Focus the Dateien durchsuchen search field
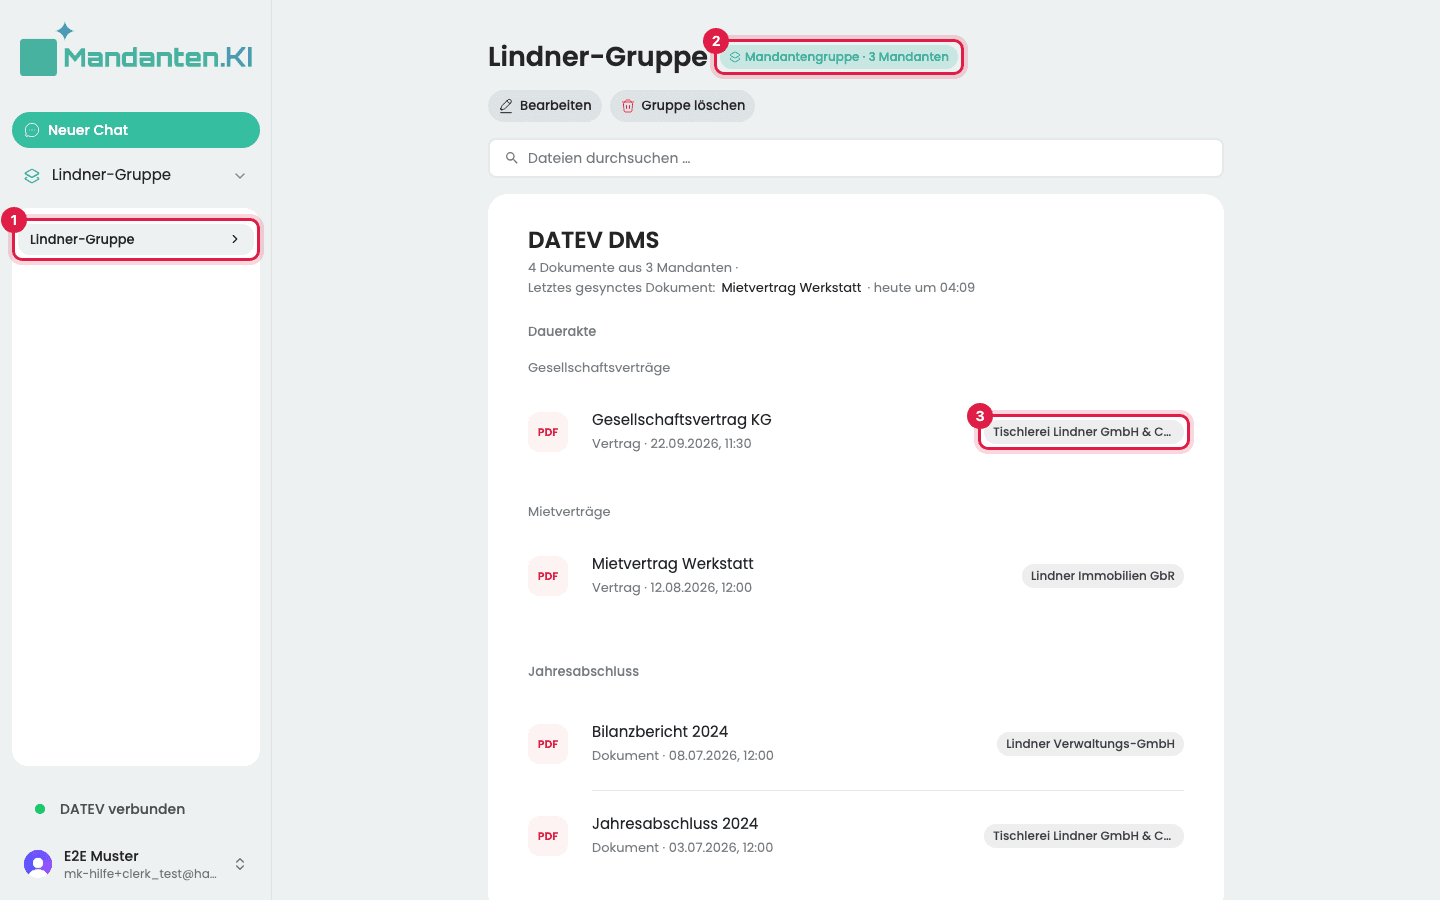The image size is (1440, 900). pyautogui.click(x=856, y=158)
